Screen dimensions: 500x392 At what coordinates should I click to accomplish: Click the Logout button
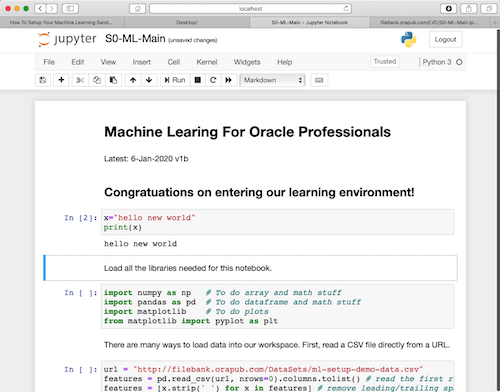445,39
